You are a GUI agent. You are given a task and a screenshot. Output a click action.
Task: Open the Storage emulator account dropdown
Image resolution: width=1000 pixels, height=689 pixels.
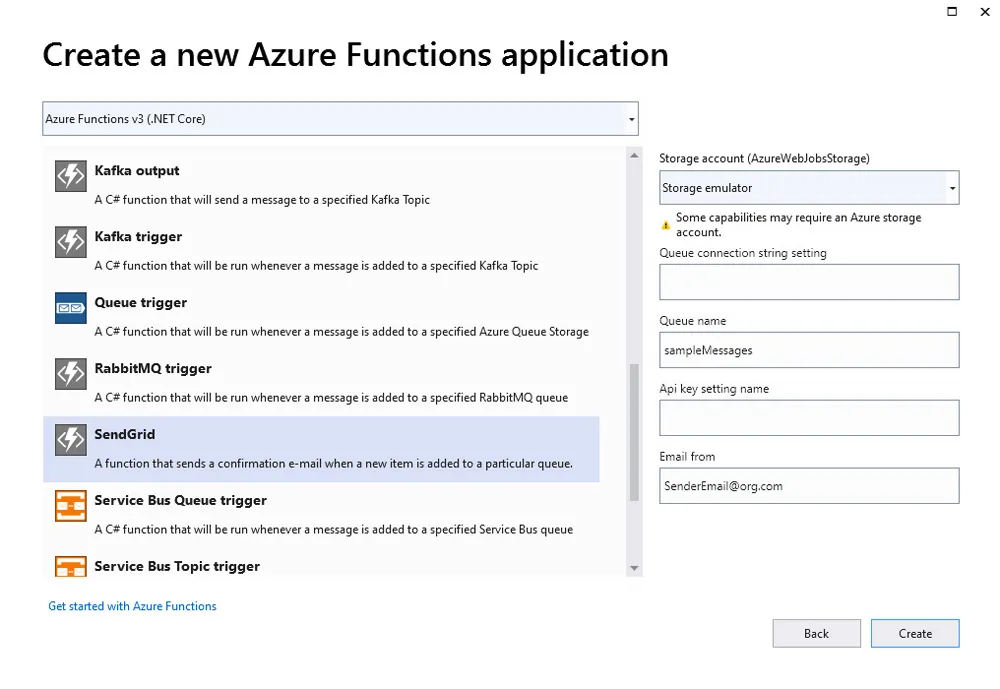tap(809, 188)
